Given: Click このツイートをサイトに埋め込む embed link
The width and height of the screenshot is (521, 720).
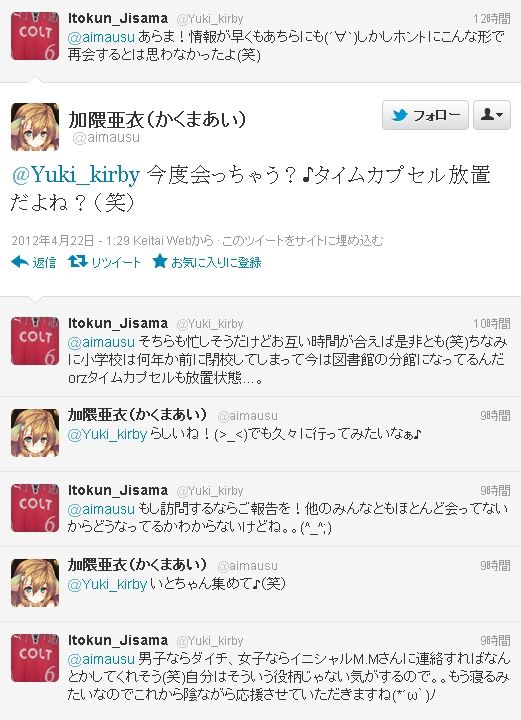Looking at the screenshot, I should click(302, 241).
